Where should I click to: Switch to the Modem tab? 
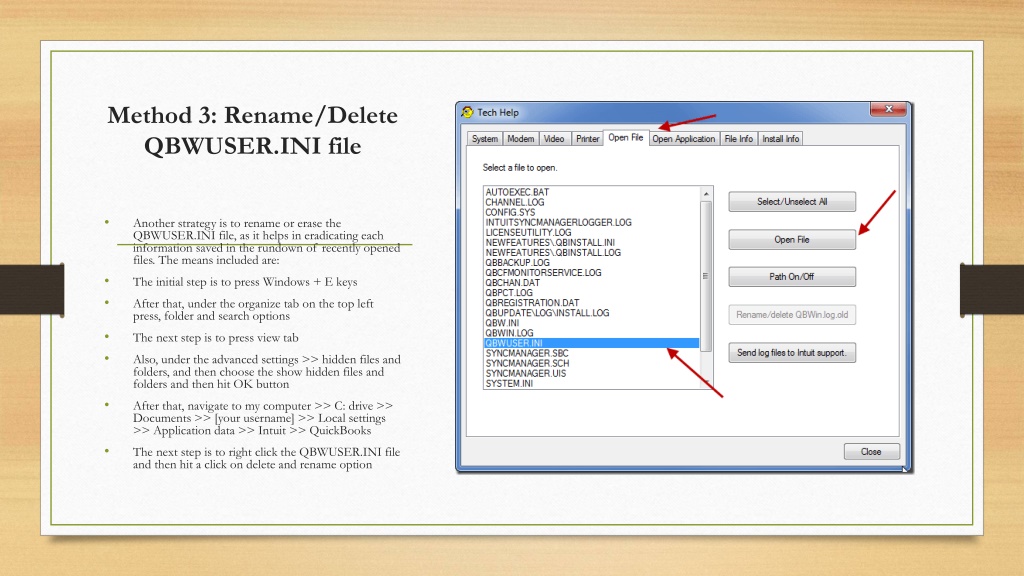click(520, 138)
